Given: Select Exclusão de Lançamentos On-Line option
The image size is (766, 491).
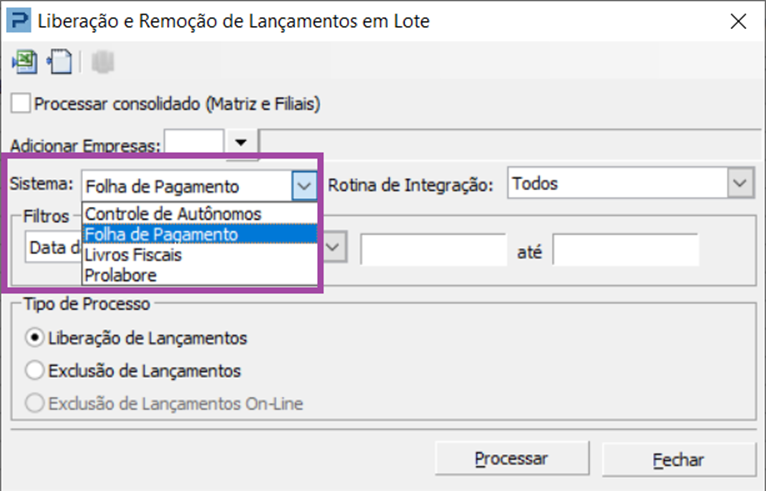Looking at the screenshot, I should pyautogui.click(x=35, y=403).
